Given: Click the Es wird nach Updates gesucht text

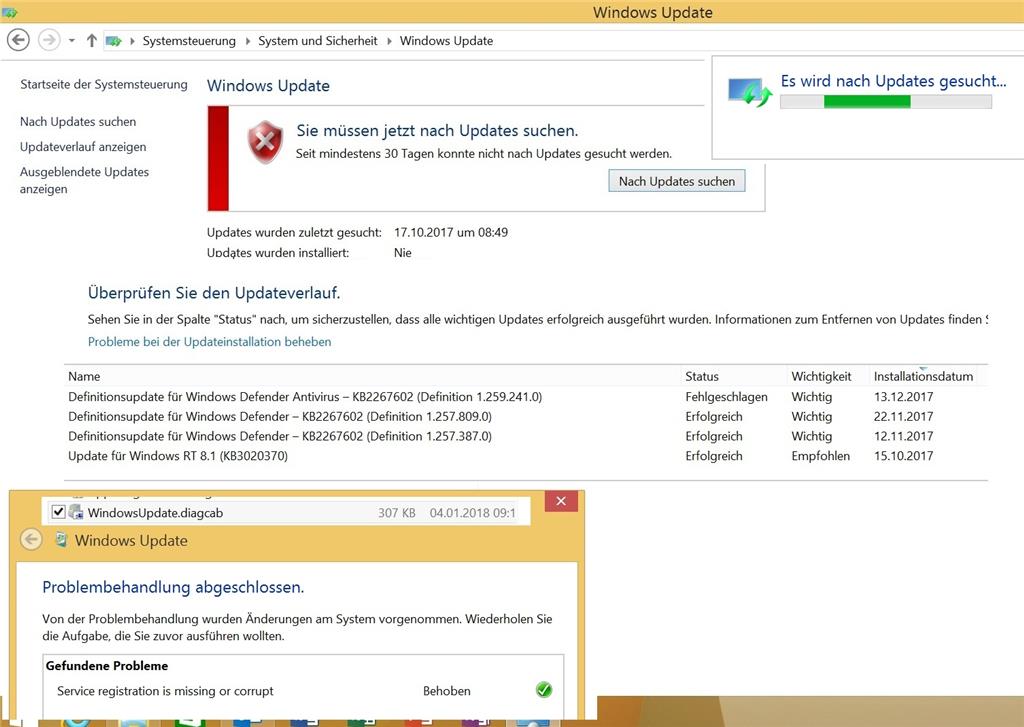Looking at the screenshot, I should pos(893,81).
